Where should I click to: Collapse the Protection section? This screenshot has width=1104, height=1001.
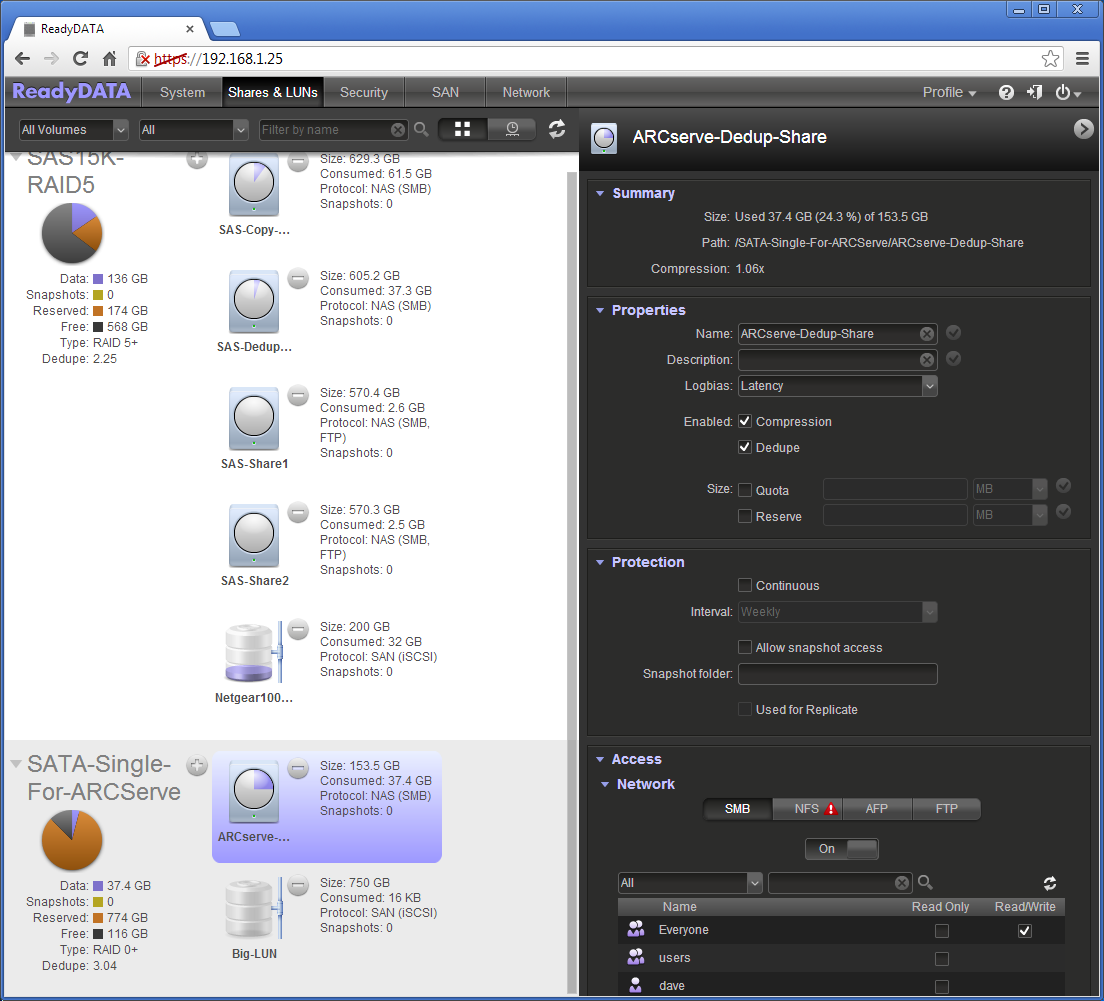600,562
